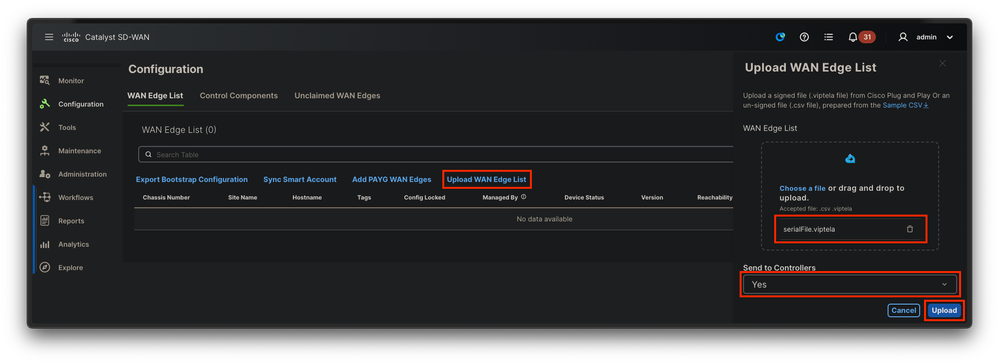999x364 pixels.
Task: Click the Managed By info icon
Action: coord(524,197)
